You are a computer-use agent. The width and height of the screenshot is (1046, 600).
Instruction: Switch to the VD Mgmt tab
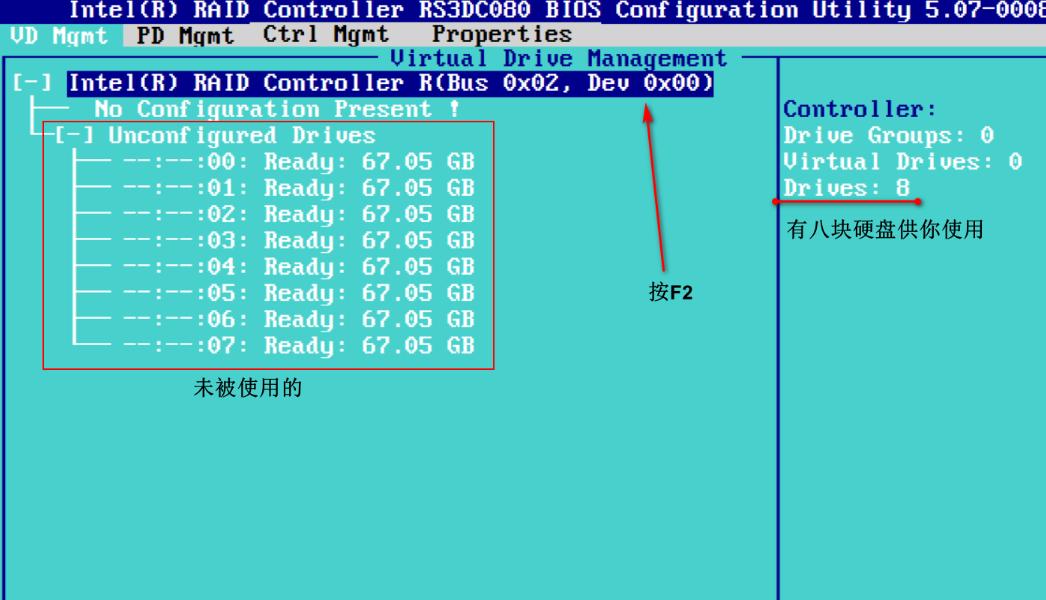click(59, 35)
